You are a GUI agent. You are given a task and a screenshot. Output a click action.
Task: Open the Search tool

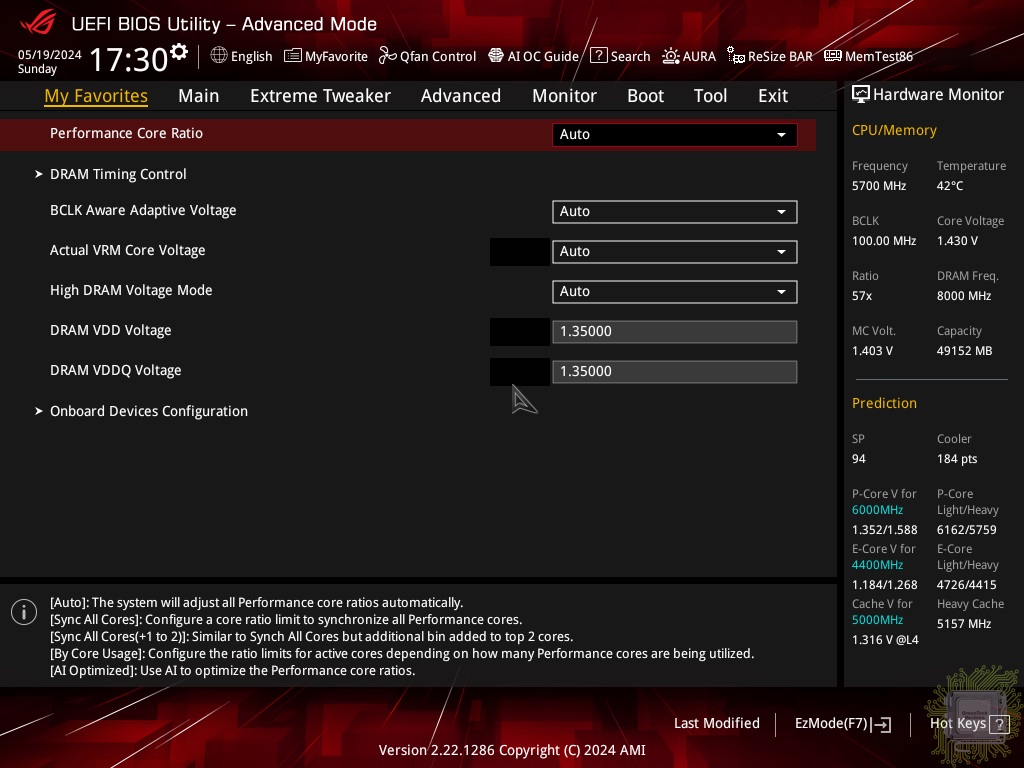tap(620, 56)
